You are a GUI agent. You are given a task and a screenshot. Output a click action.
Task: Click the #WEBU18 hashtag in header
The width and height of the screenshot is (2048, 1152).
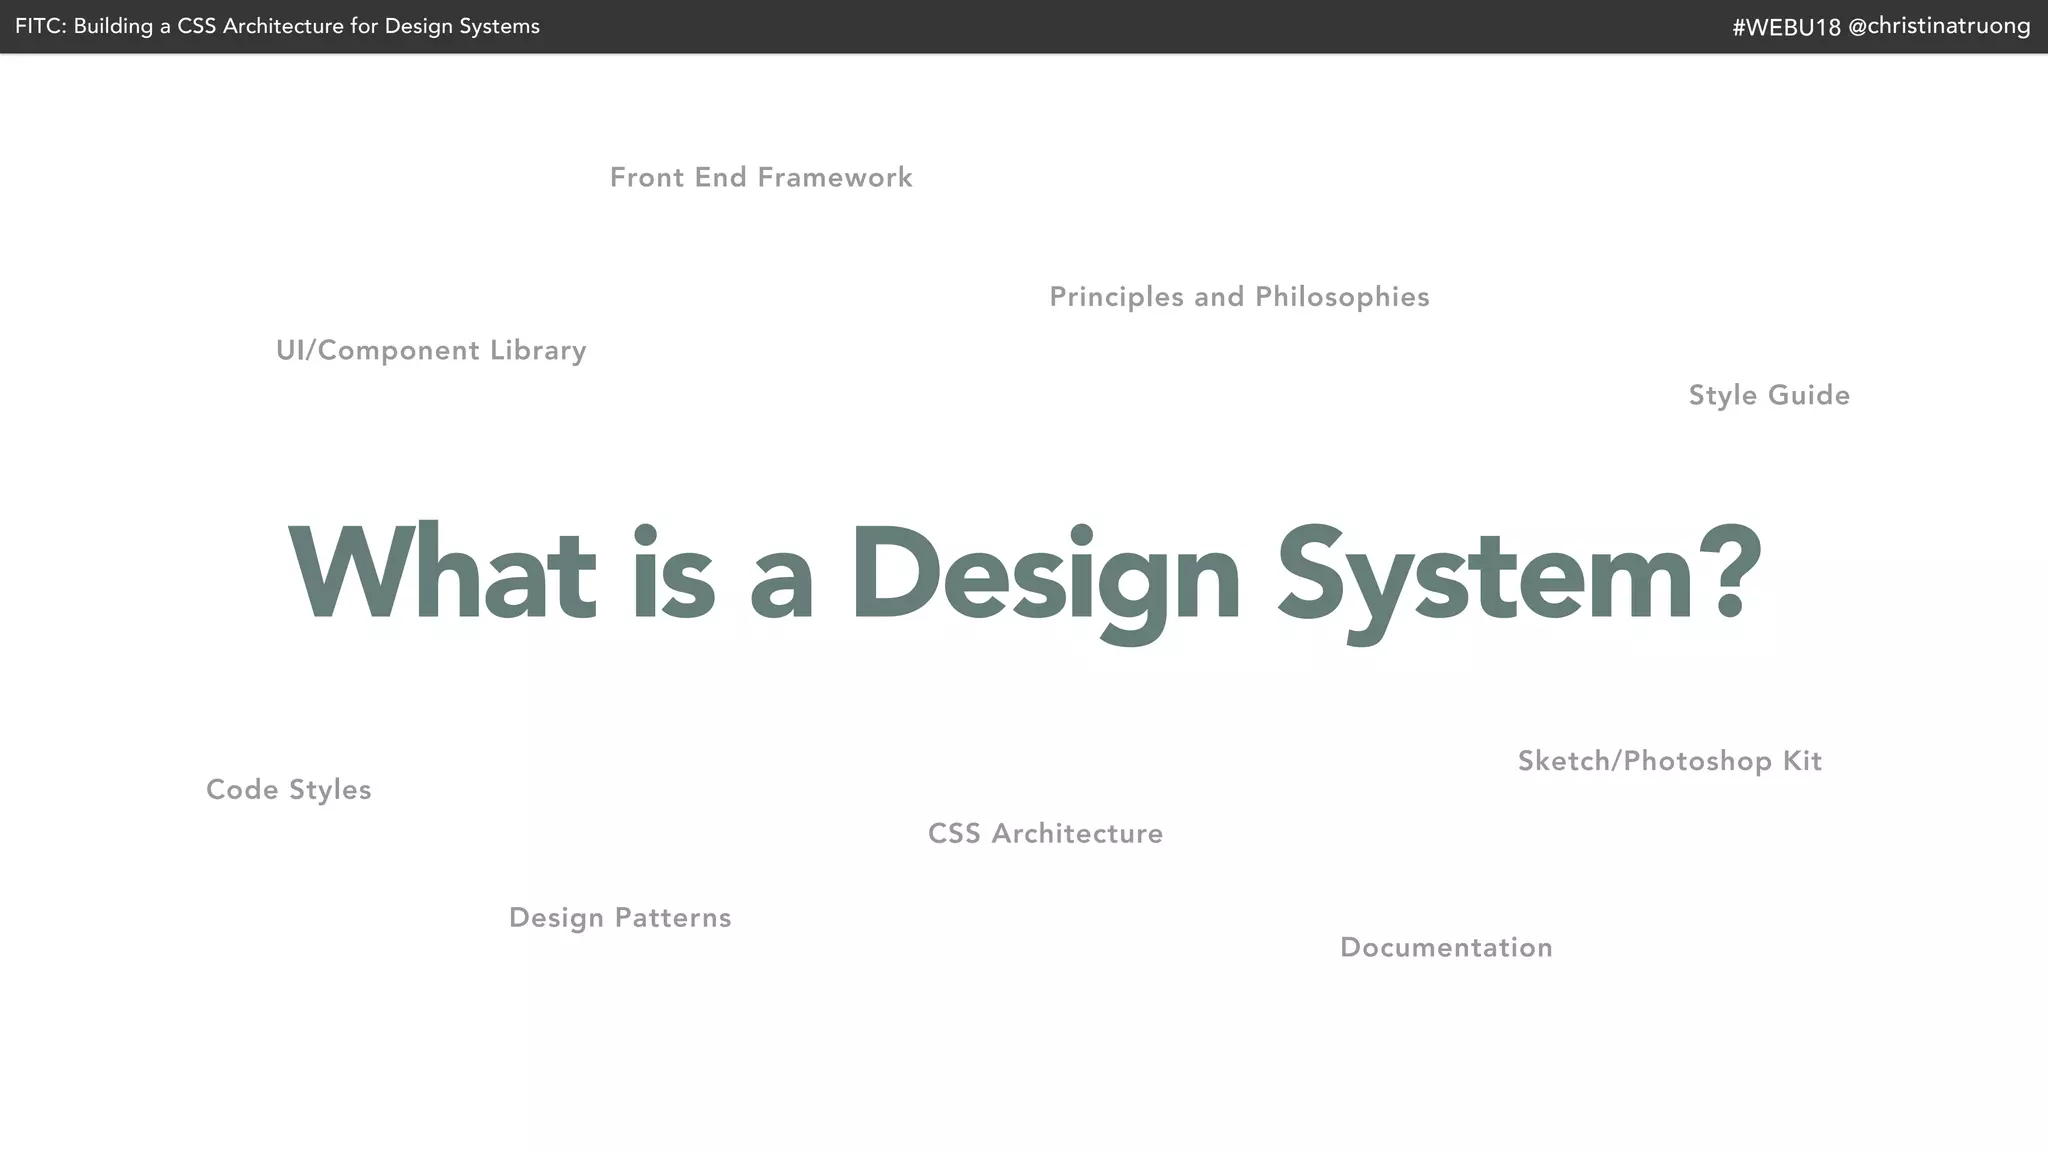1786,27
